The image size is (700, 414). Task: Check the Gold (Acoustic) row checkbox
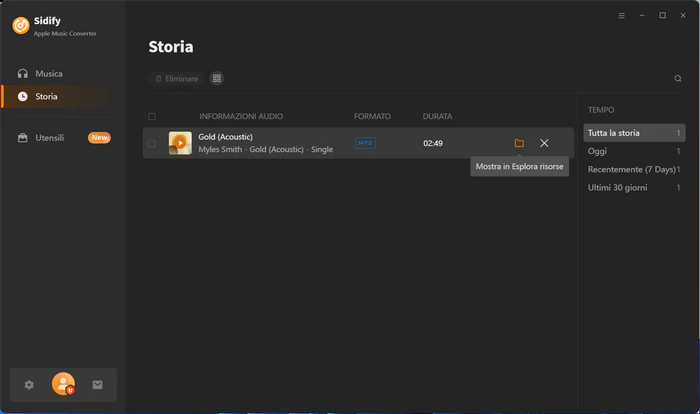tap(152, 143)
